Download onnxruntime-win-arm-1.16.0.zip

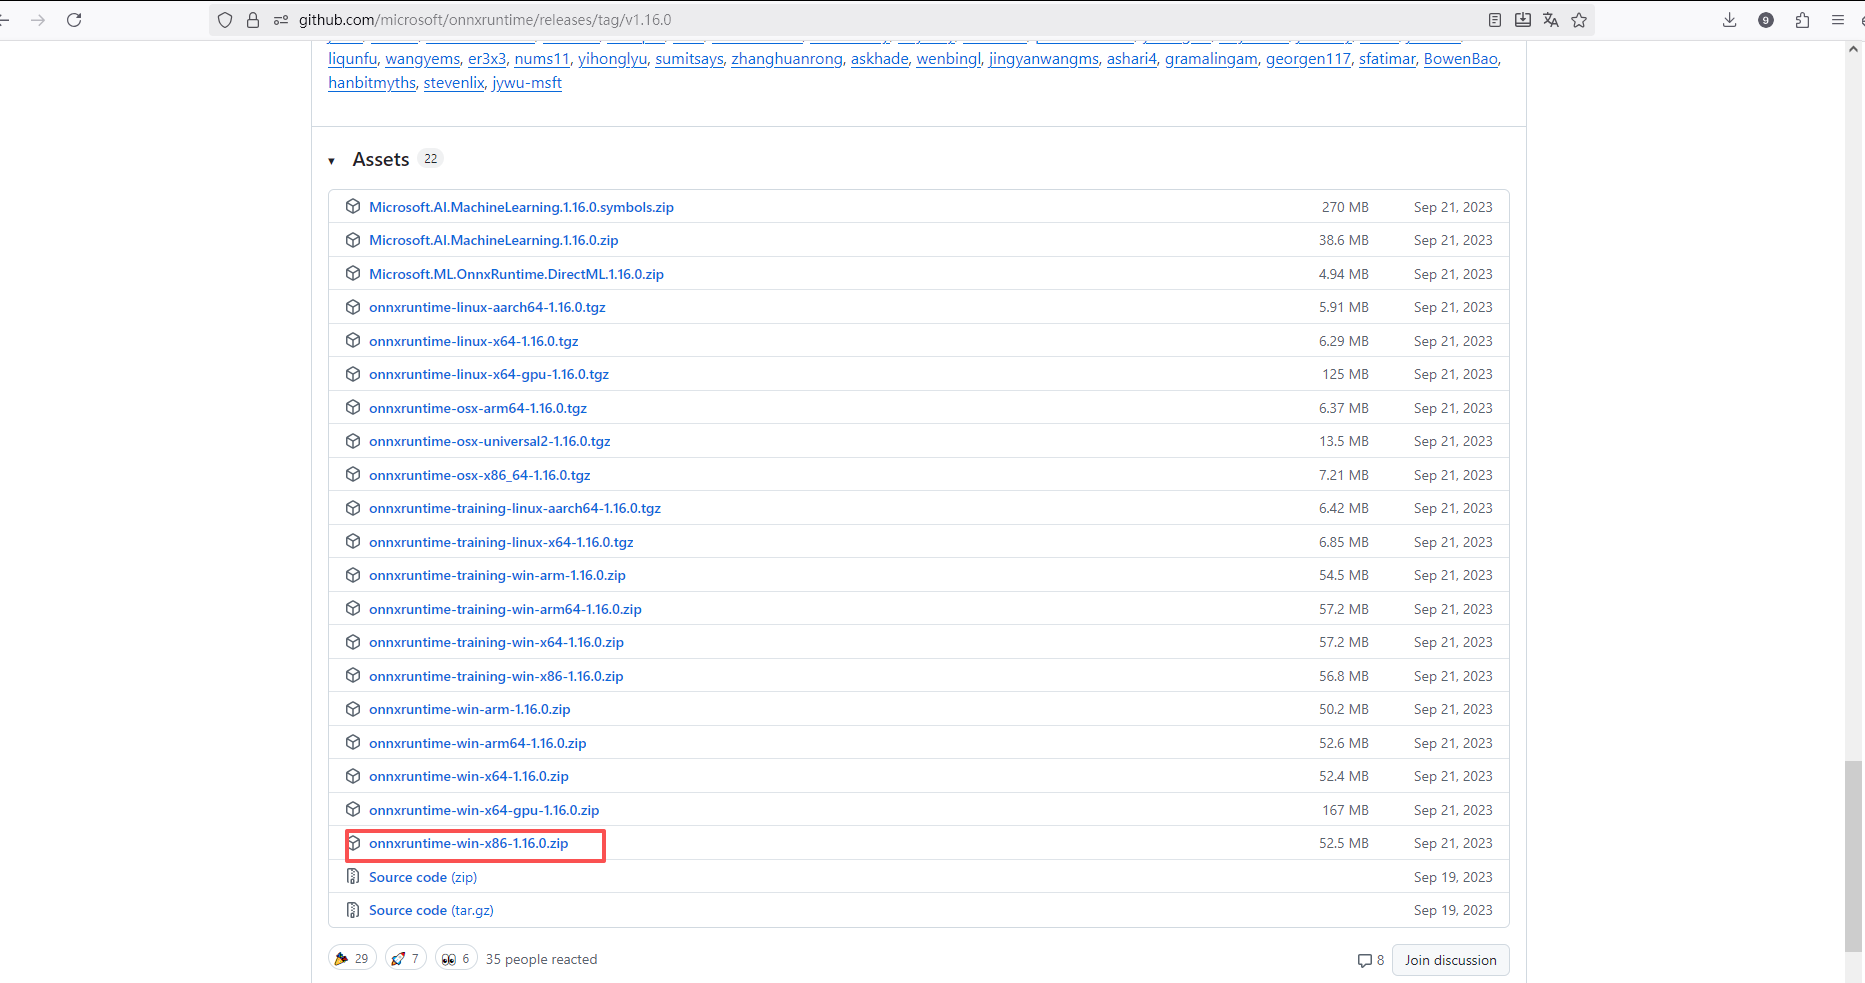[469, 709]
